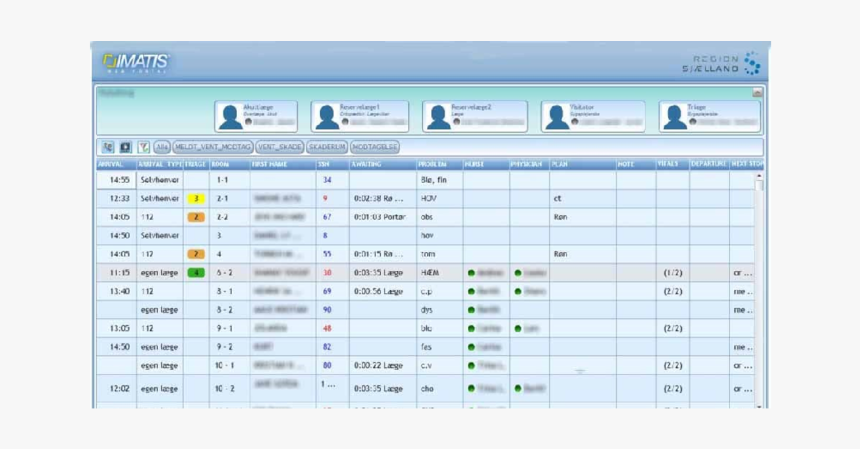The image size is (860, 449).
Task: Click the first toolbar icon left of Alle
Action: click(108, 147)
